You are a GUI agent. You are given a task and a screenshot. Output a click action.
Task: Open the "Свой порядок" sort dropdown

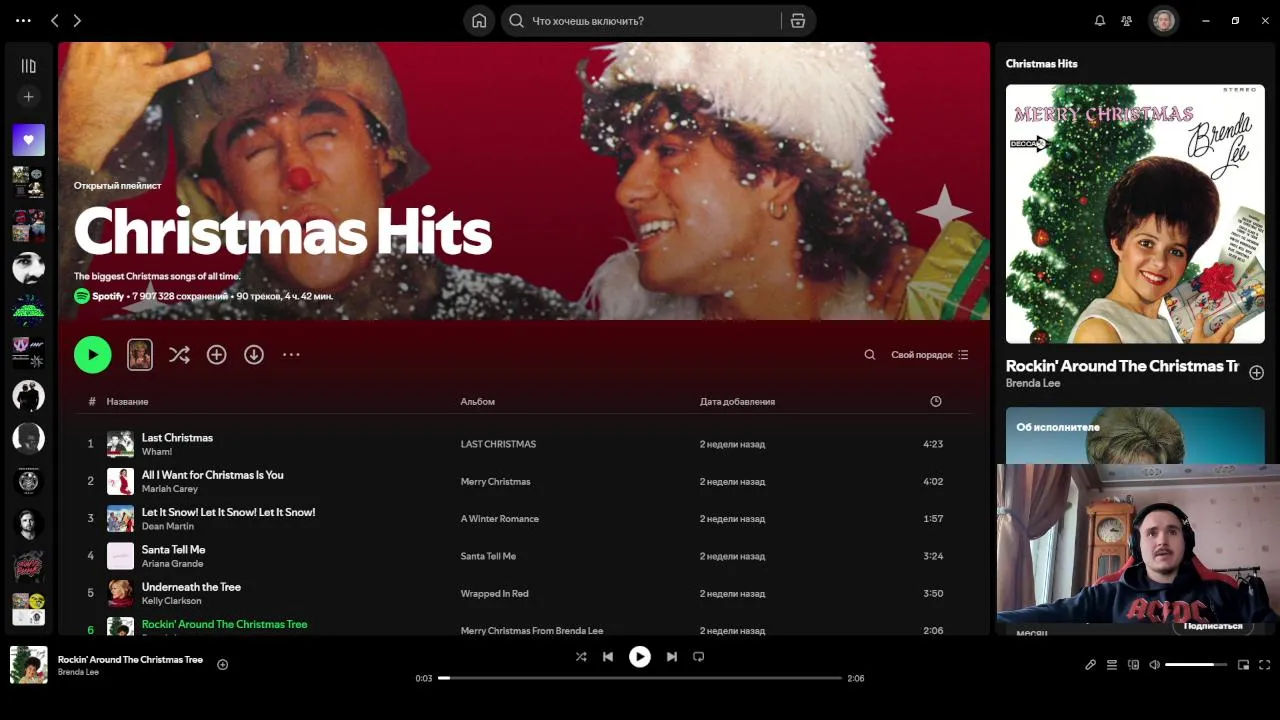930,355
